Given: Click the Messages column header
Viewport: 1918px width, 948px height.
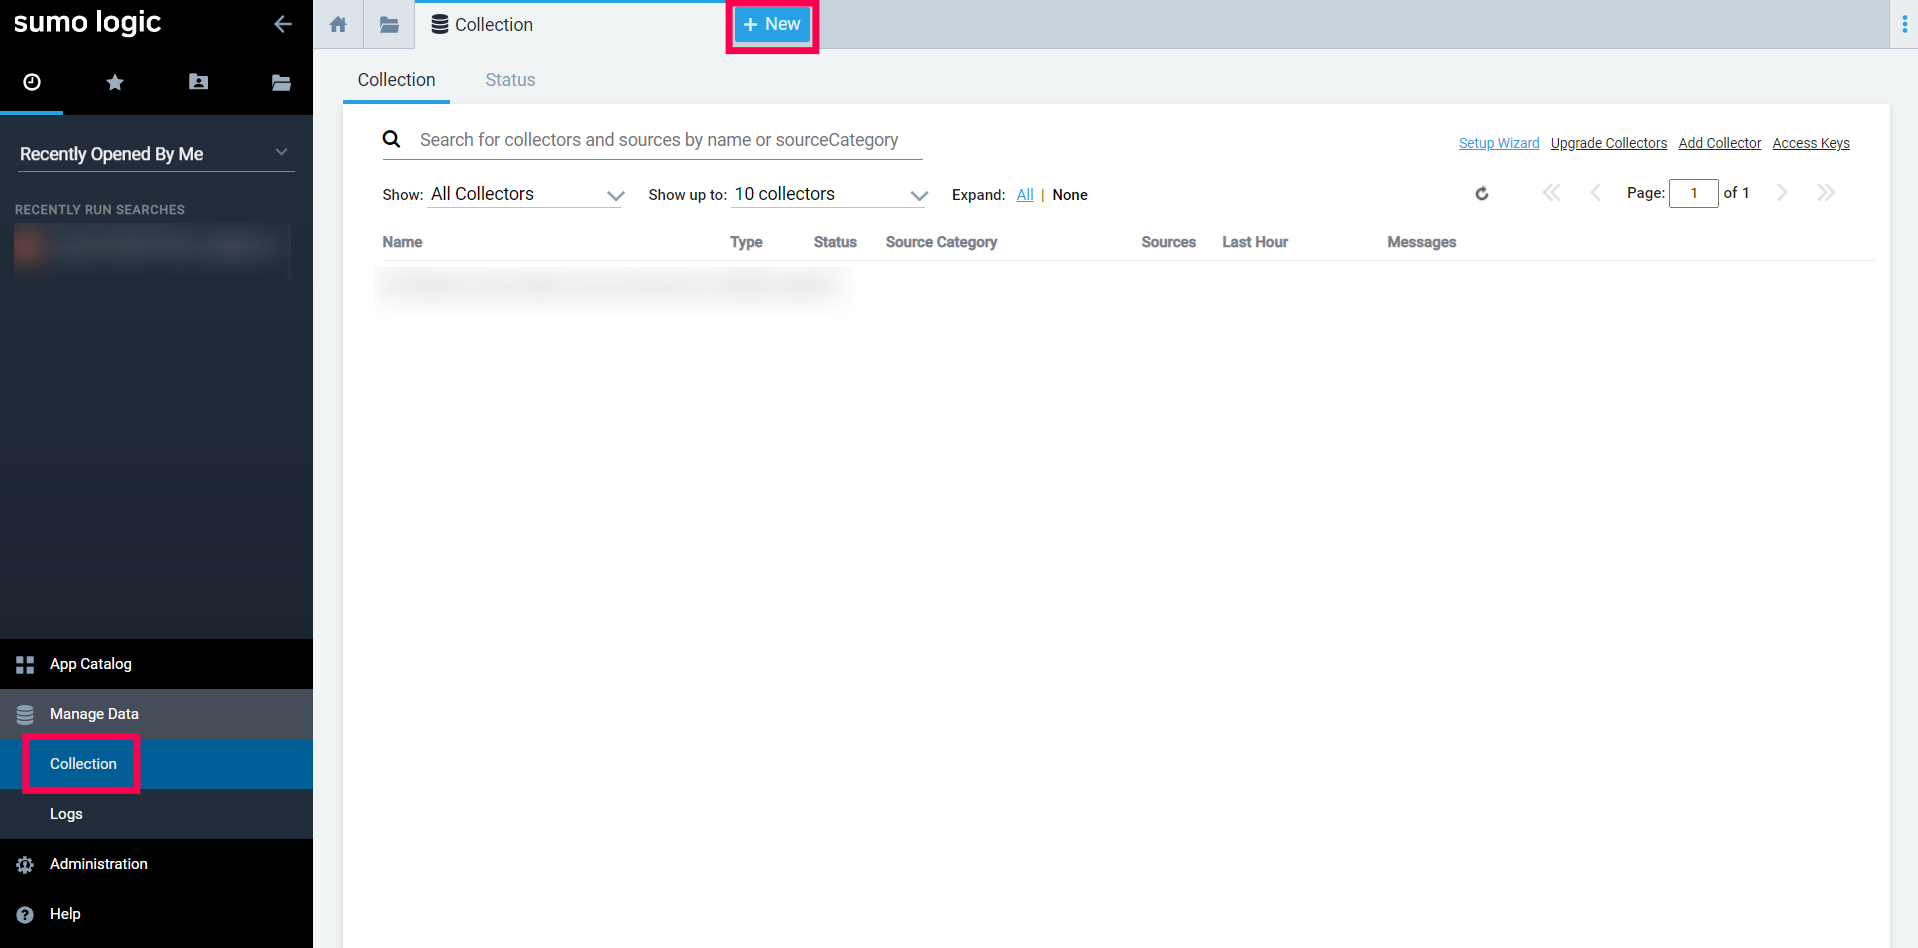Looking at the screenshot, I should [x=1421, y=242].
